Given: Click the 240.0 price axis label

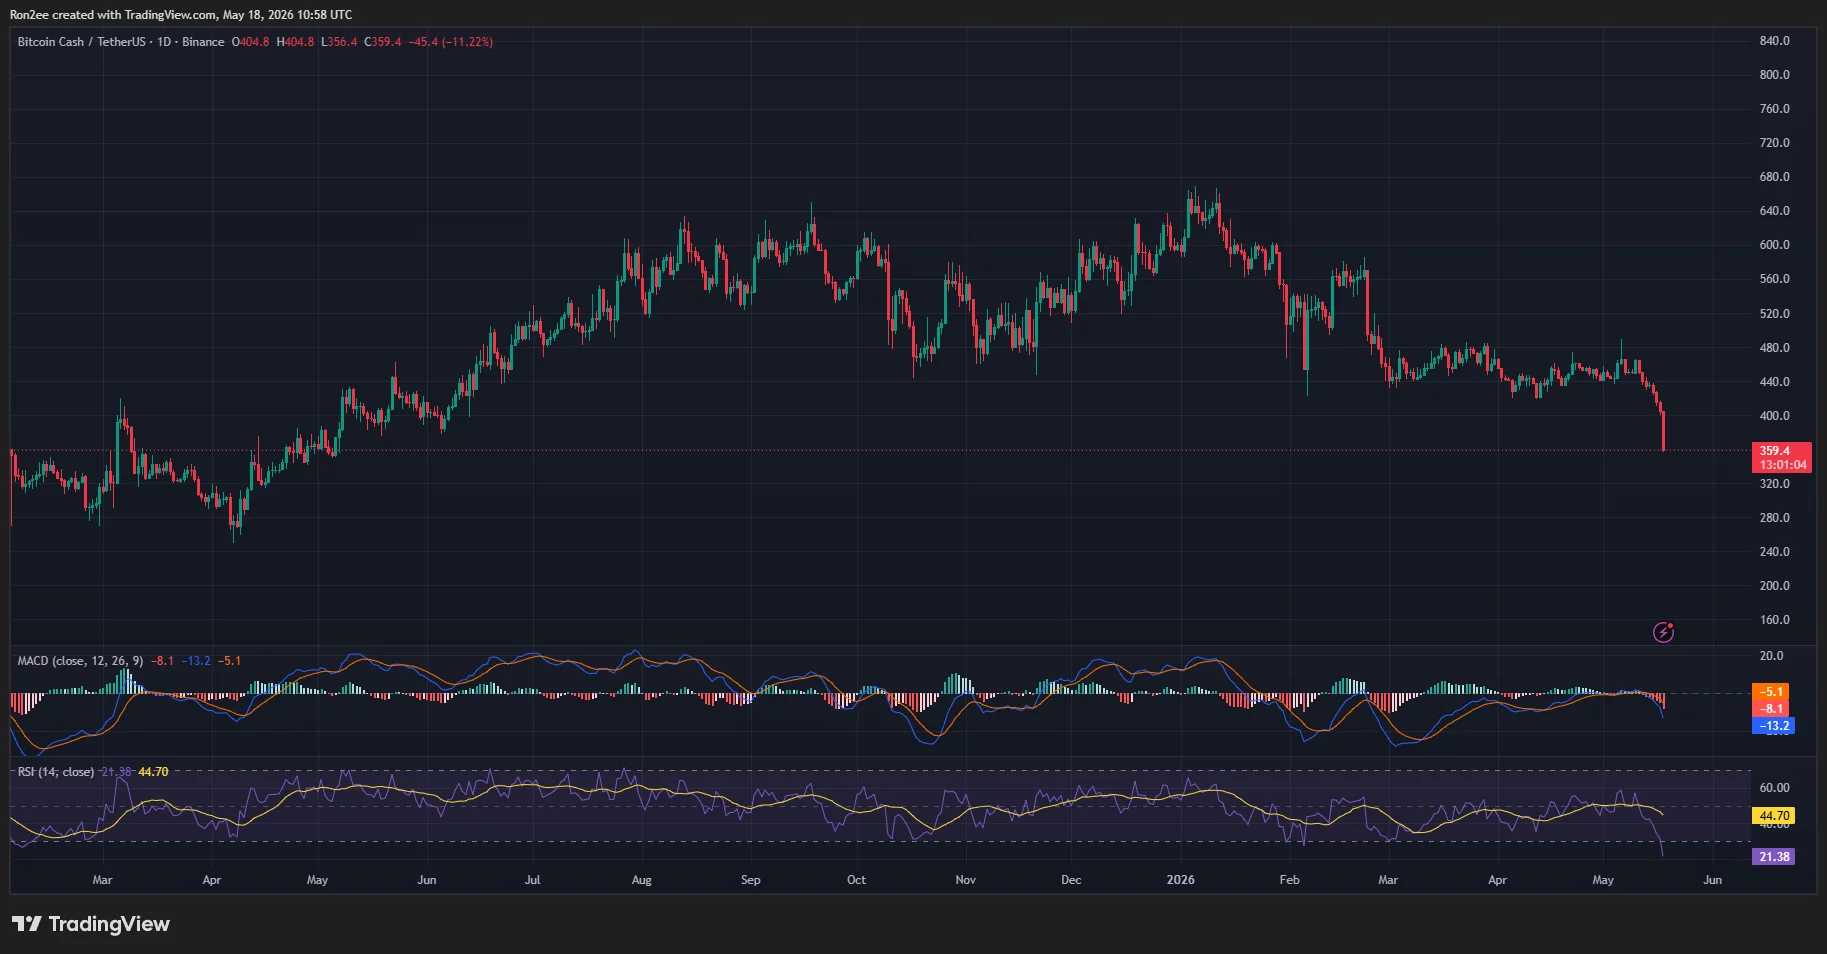Looking at the screenshot, I should point(1775,552).
